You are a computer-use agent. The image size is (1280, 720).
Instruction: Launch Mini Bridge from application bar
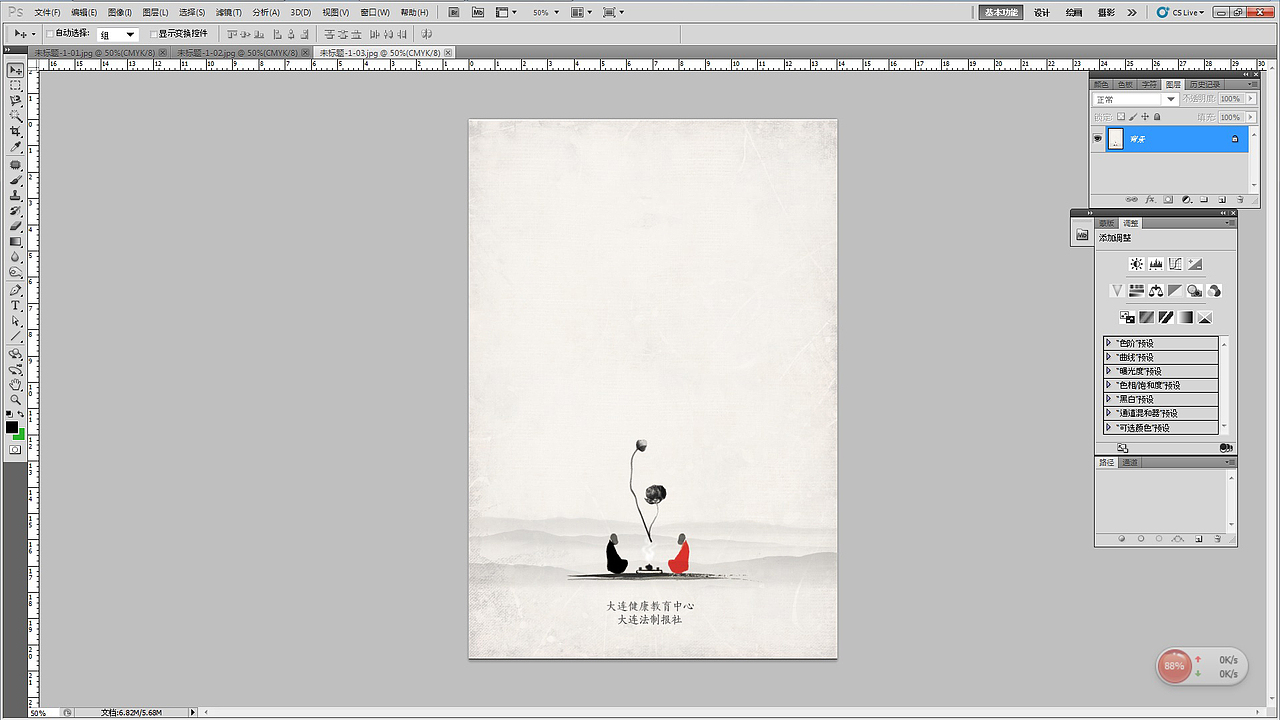[478, 13]
